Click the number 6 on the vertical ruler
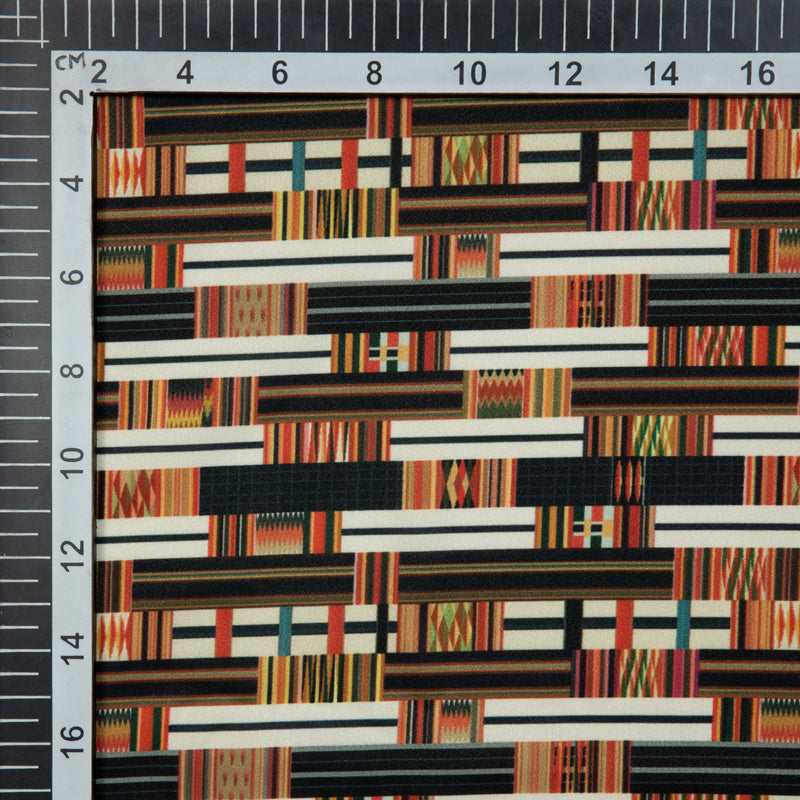 click(72, 277)
